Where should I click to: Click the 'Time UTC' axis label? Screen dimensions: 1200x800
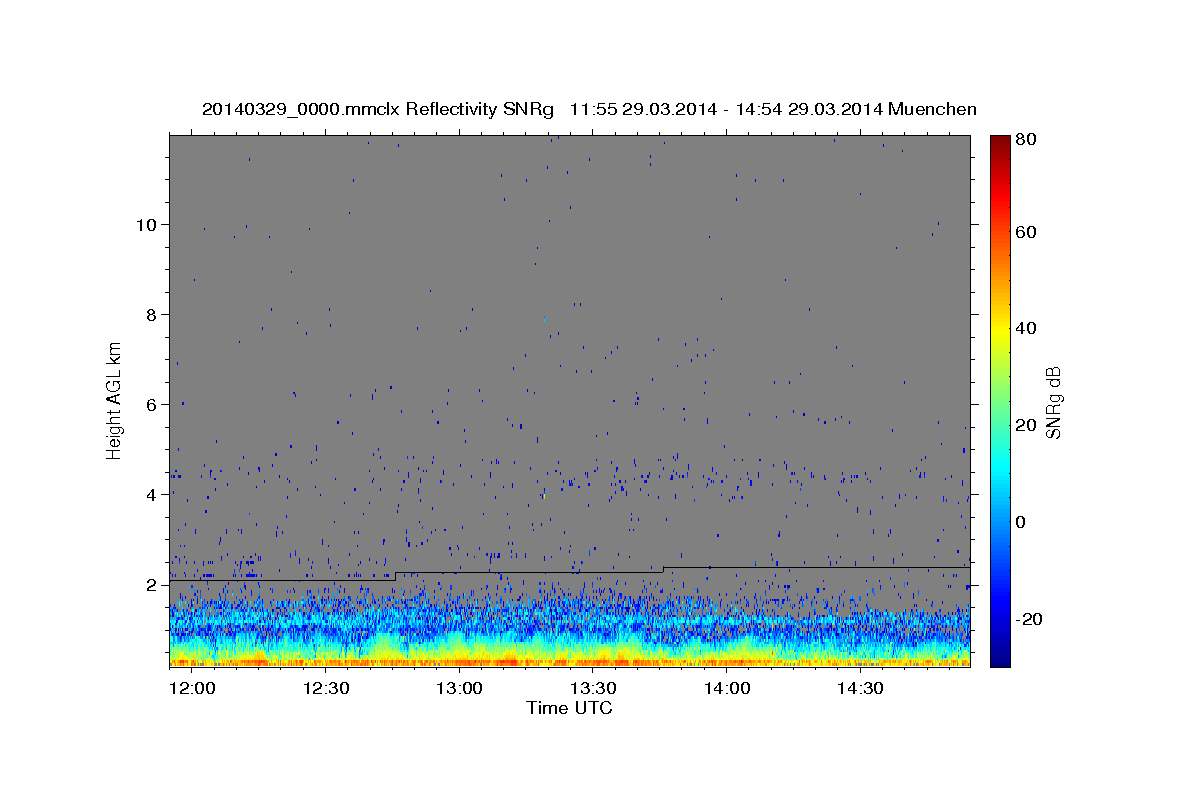pos(569,708)
